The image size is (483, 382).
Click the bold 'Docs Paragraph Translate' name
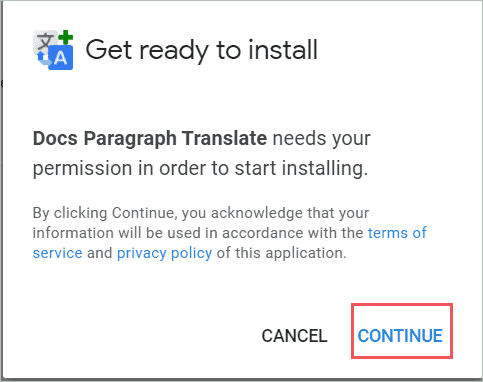click(150, 138)
